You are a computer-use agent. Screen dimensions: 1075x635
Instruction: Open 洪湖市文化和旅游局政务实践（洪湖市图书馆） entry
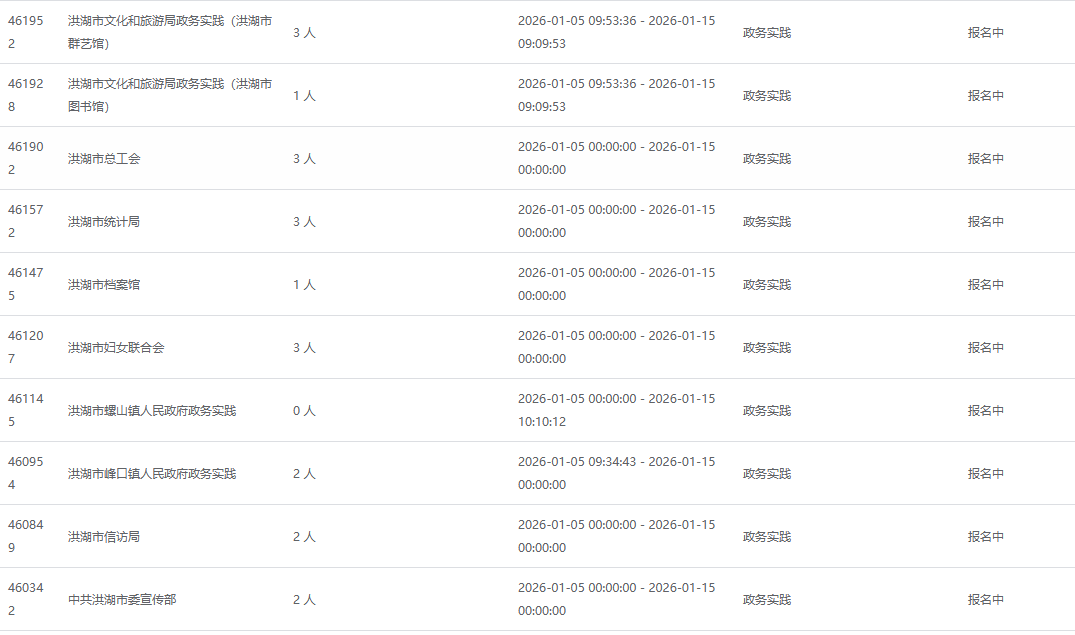tap(169, 95)
